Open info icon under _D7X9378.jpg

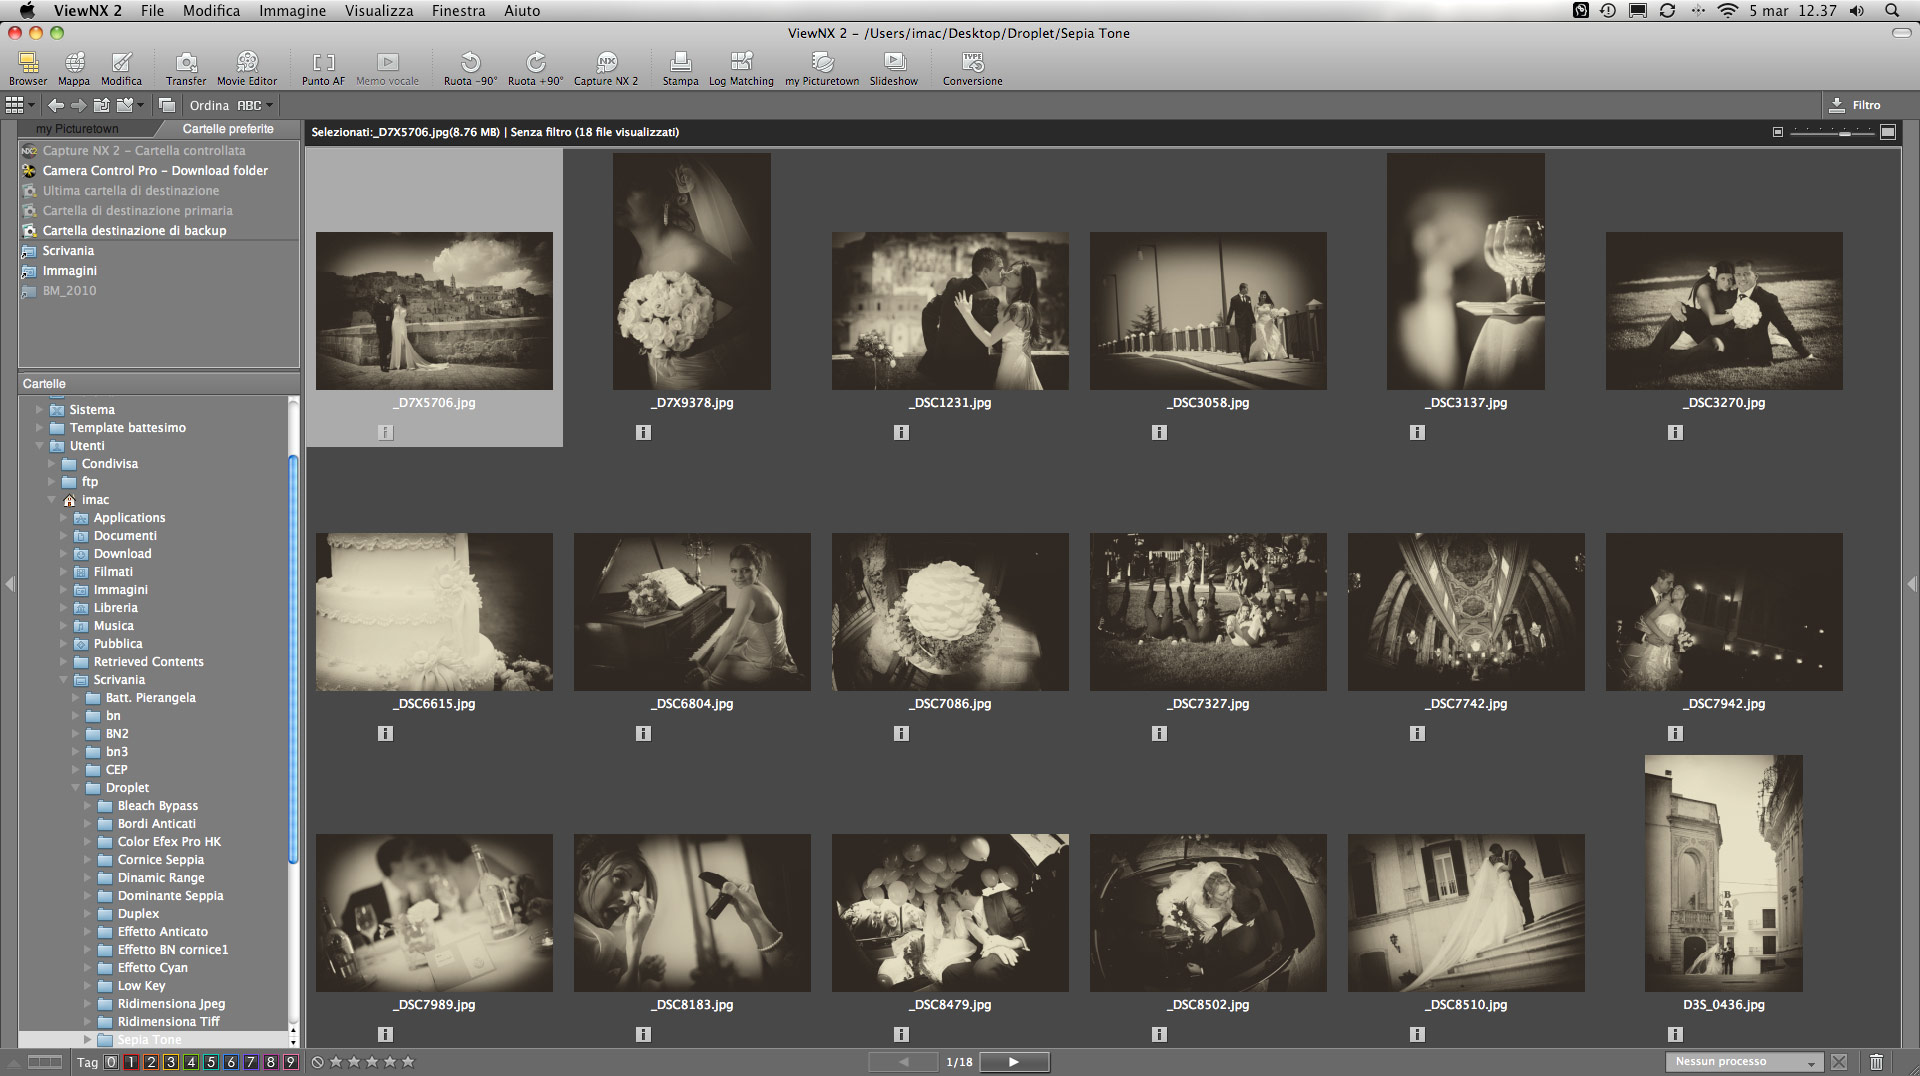pos(643,433)
